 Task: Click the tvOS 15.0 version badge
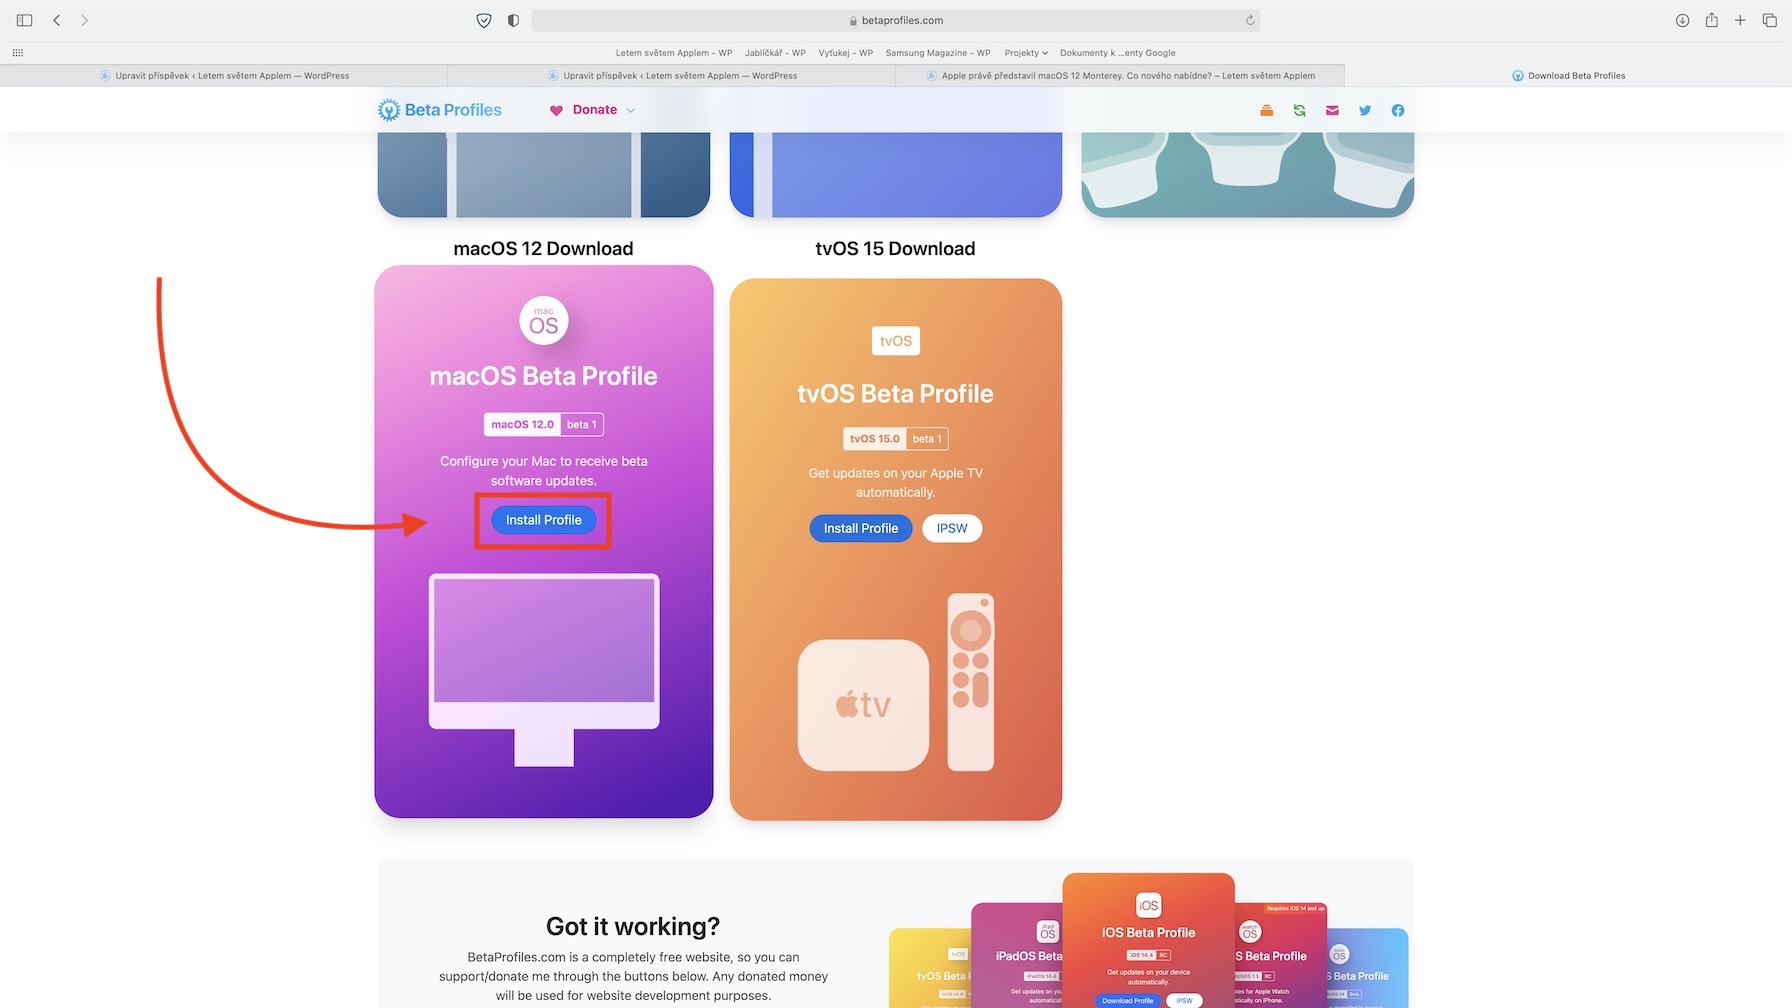tap(875, 439)
